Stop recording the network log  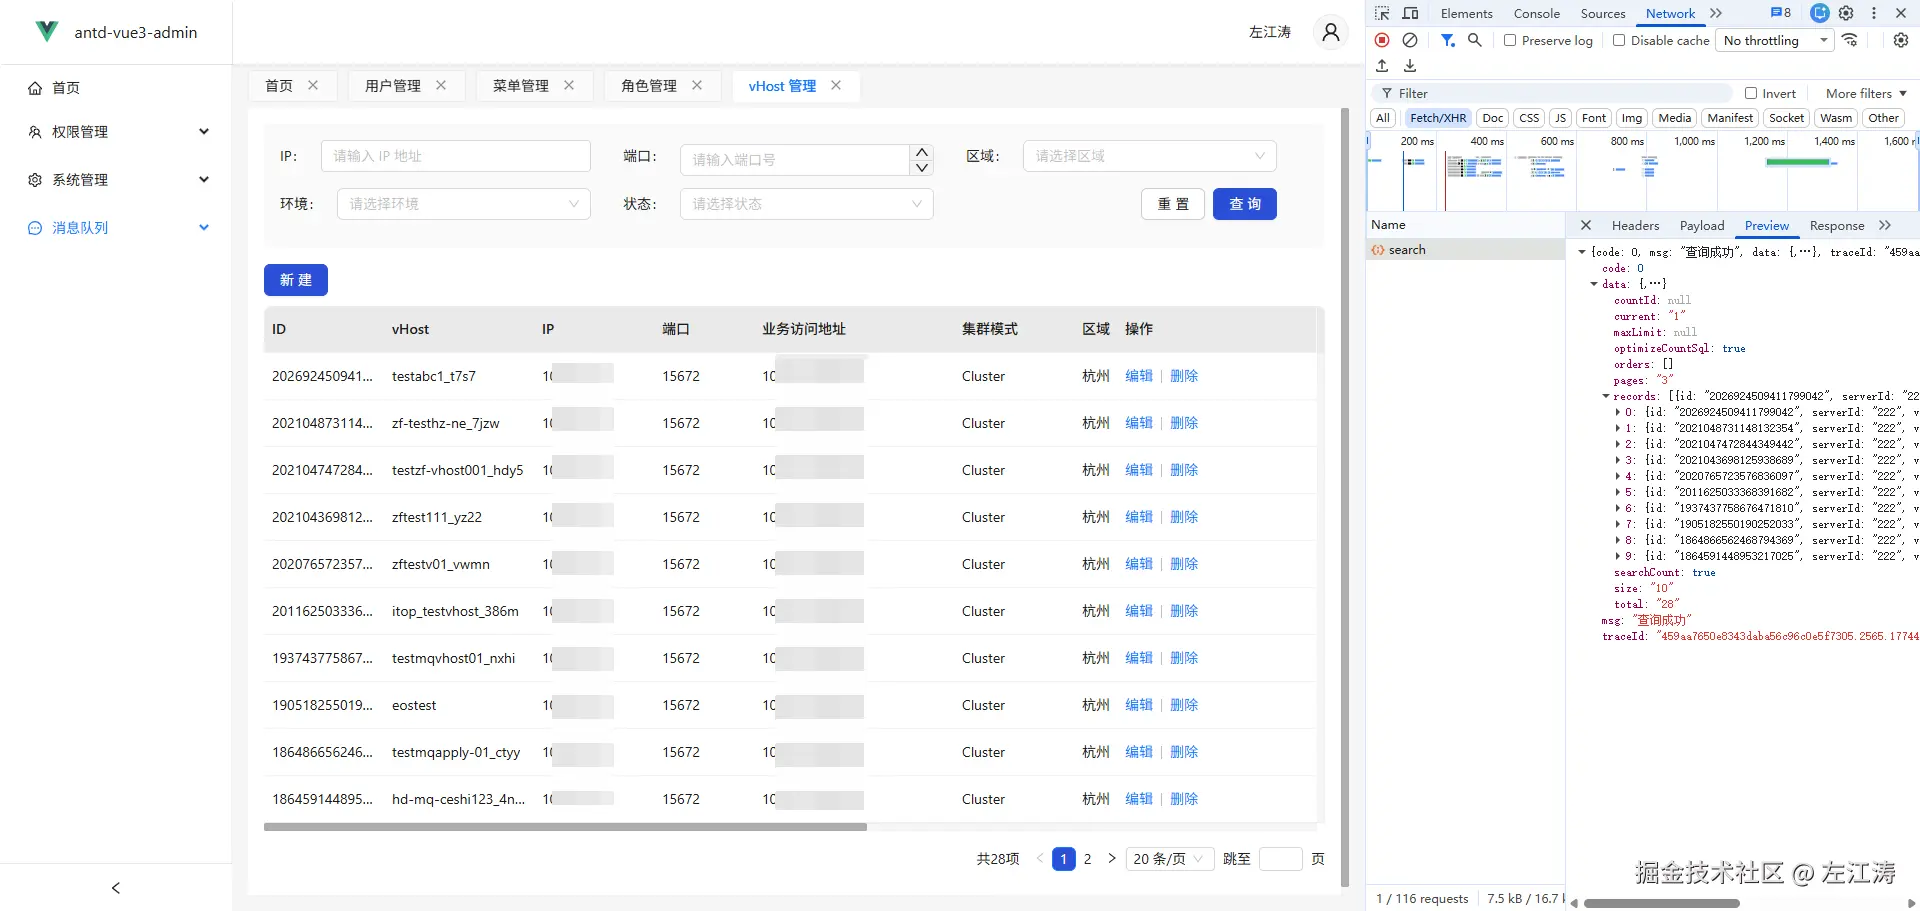point(1382,40)
